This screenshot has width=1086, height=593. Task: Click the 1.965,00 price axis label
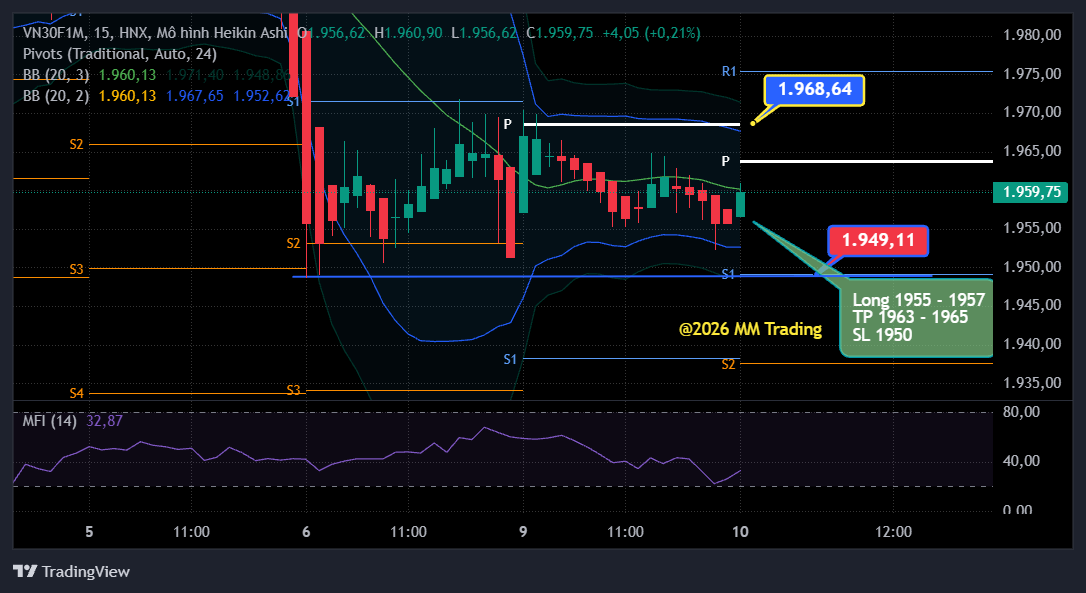coord(1032,150)
